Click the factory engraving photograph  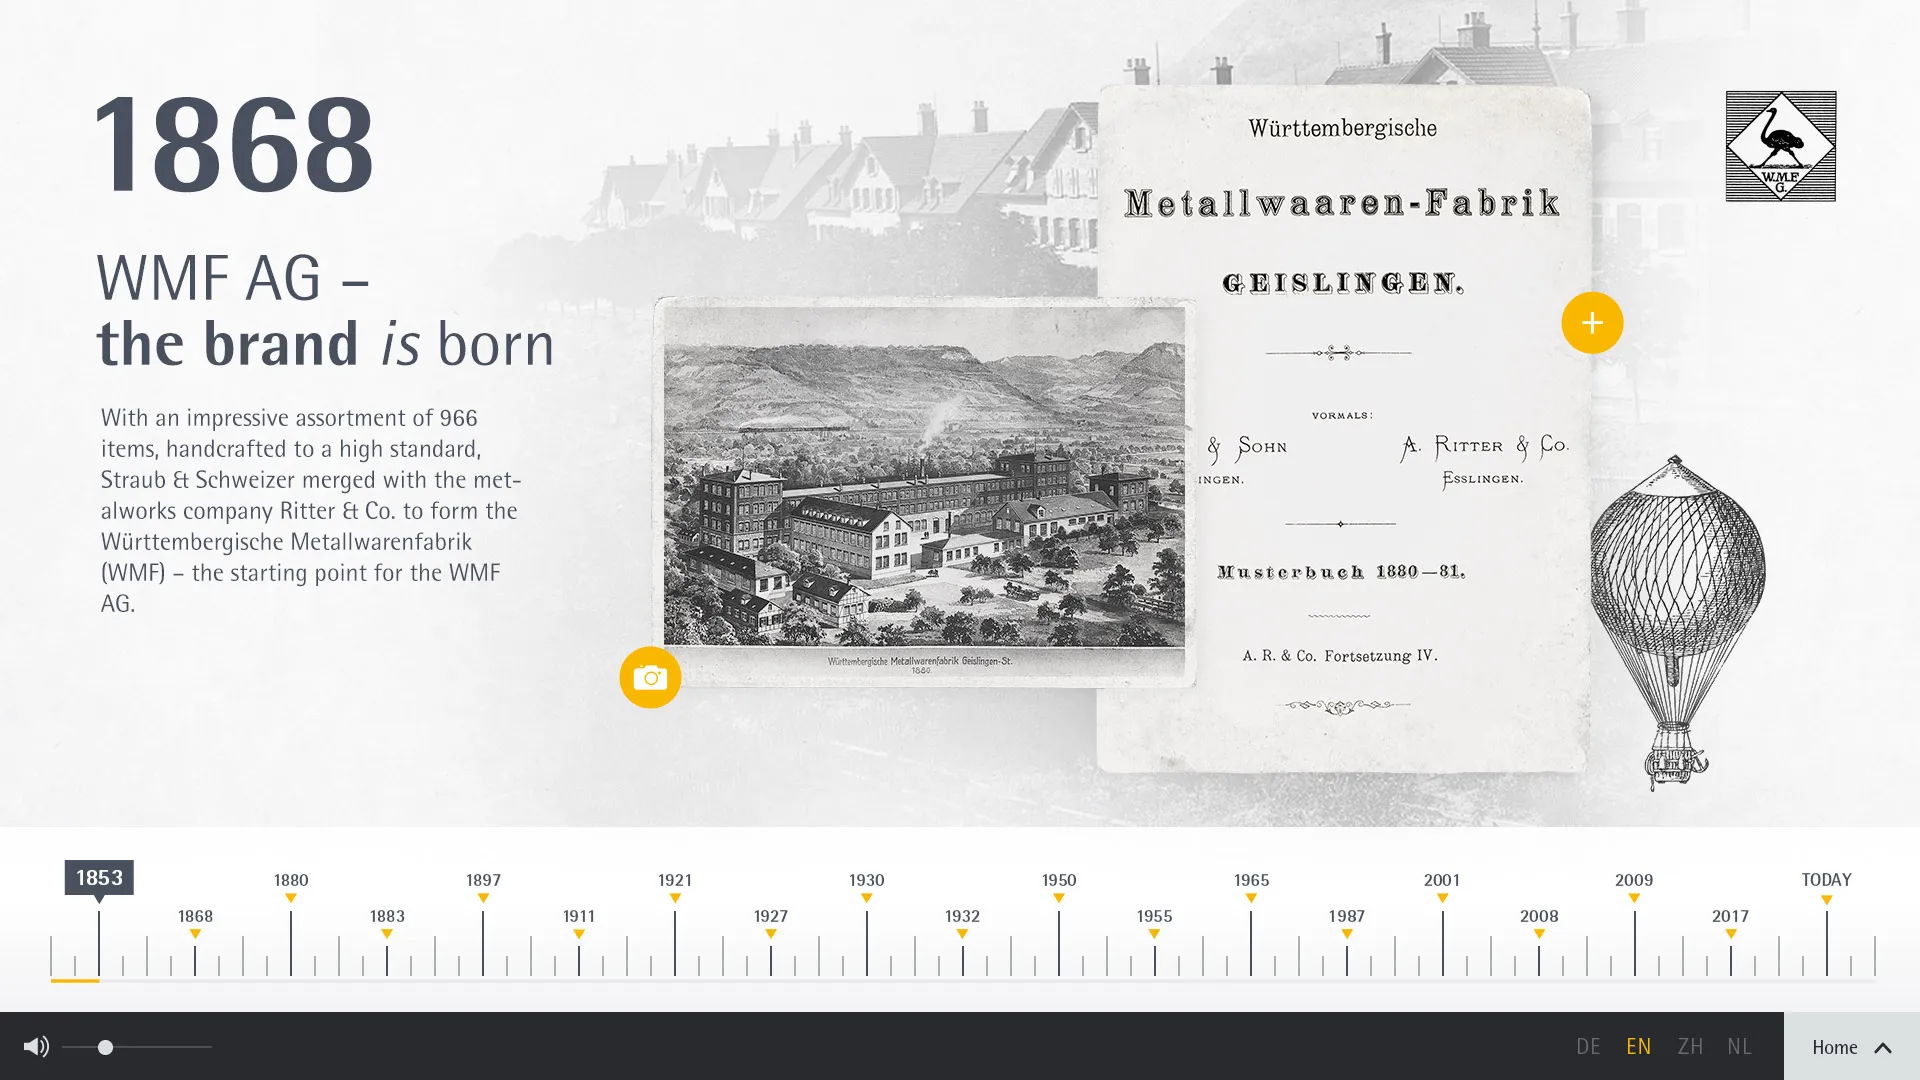pos(923,480)
